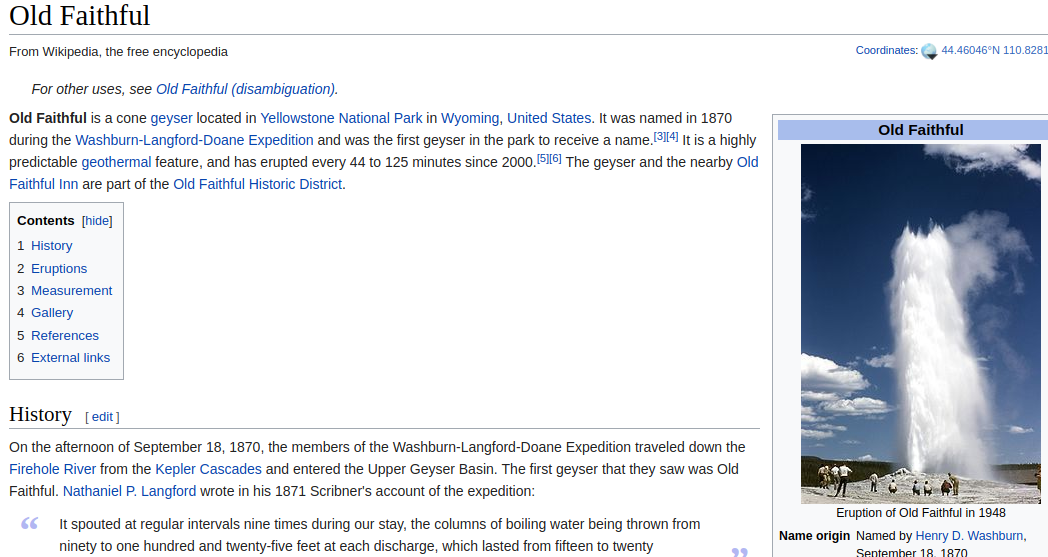The width and height of the screenshot is (1048, 557).
Task: Click the History section heading
Action: pos(40,415)
